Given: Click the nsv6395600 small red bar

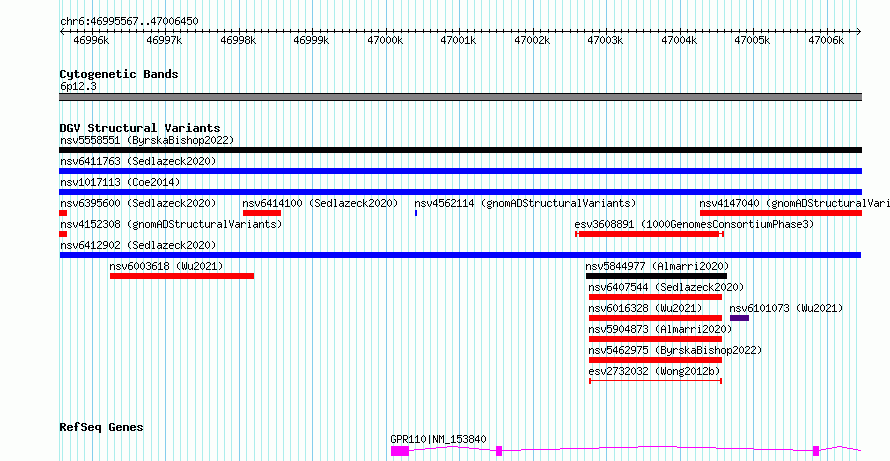Looking at the screenshot, I should (63, 213).
